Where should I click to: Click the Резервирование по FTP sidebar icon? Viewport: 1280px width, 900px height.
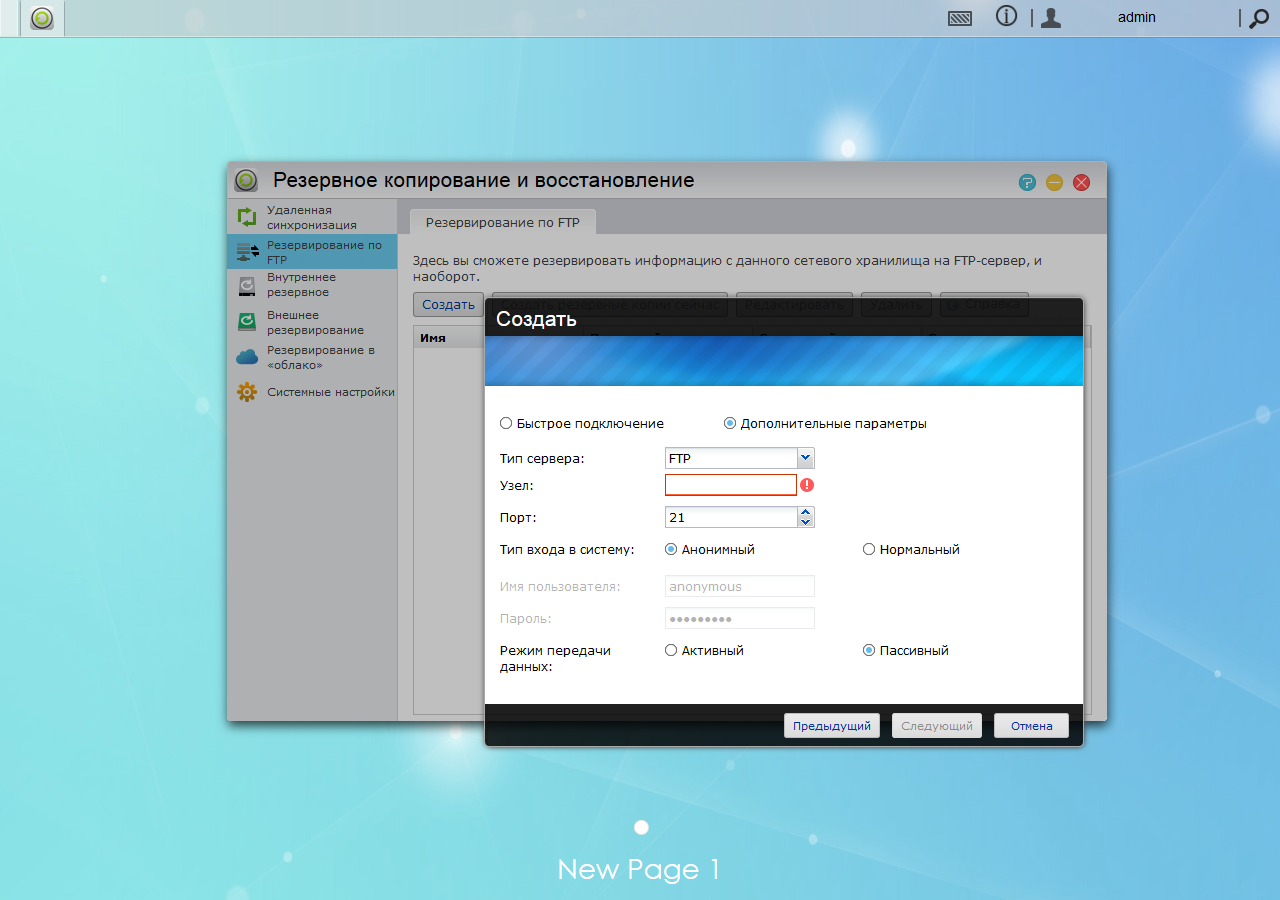point(247,252)
